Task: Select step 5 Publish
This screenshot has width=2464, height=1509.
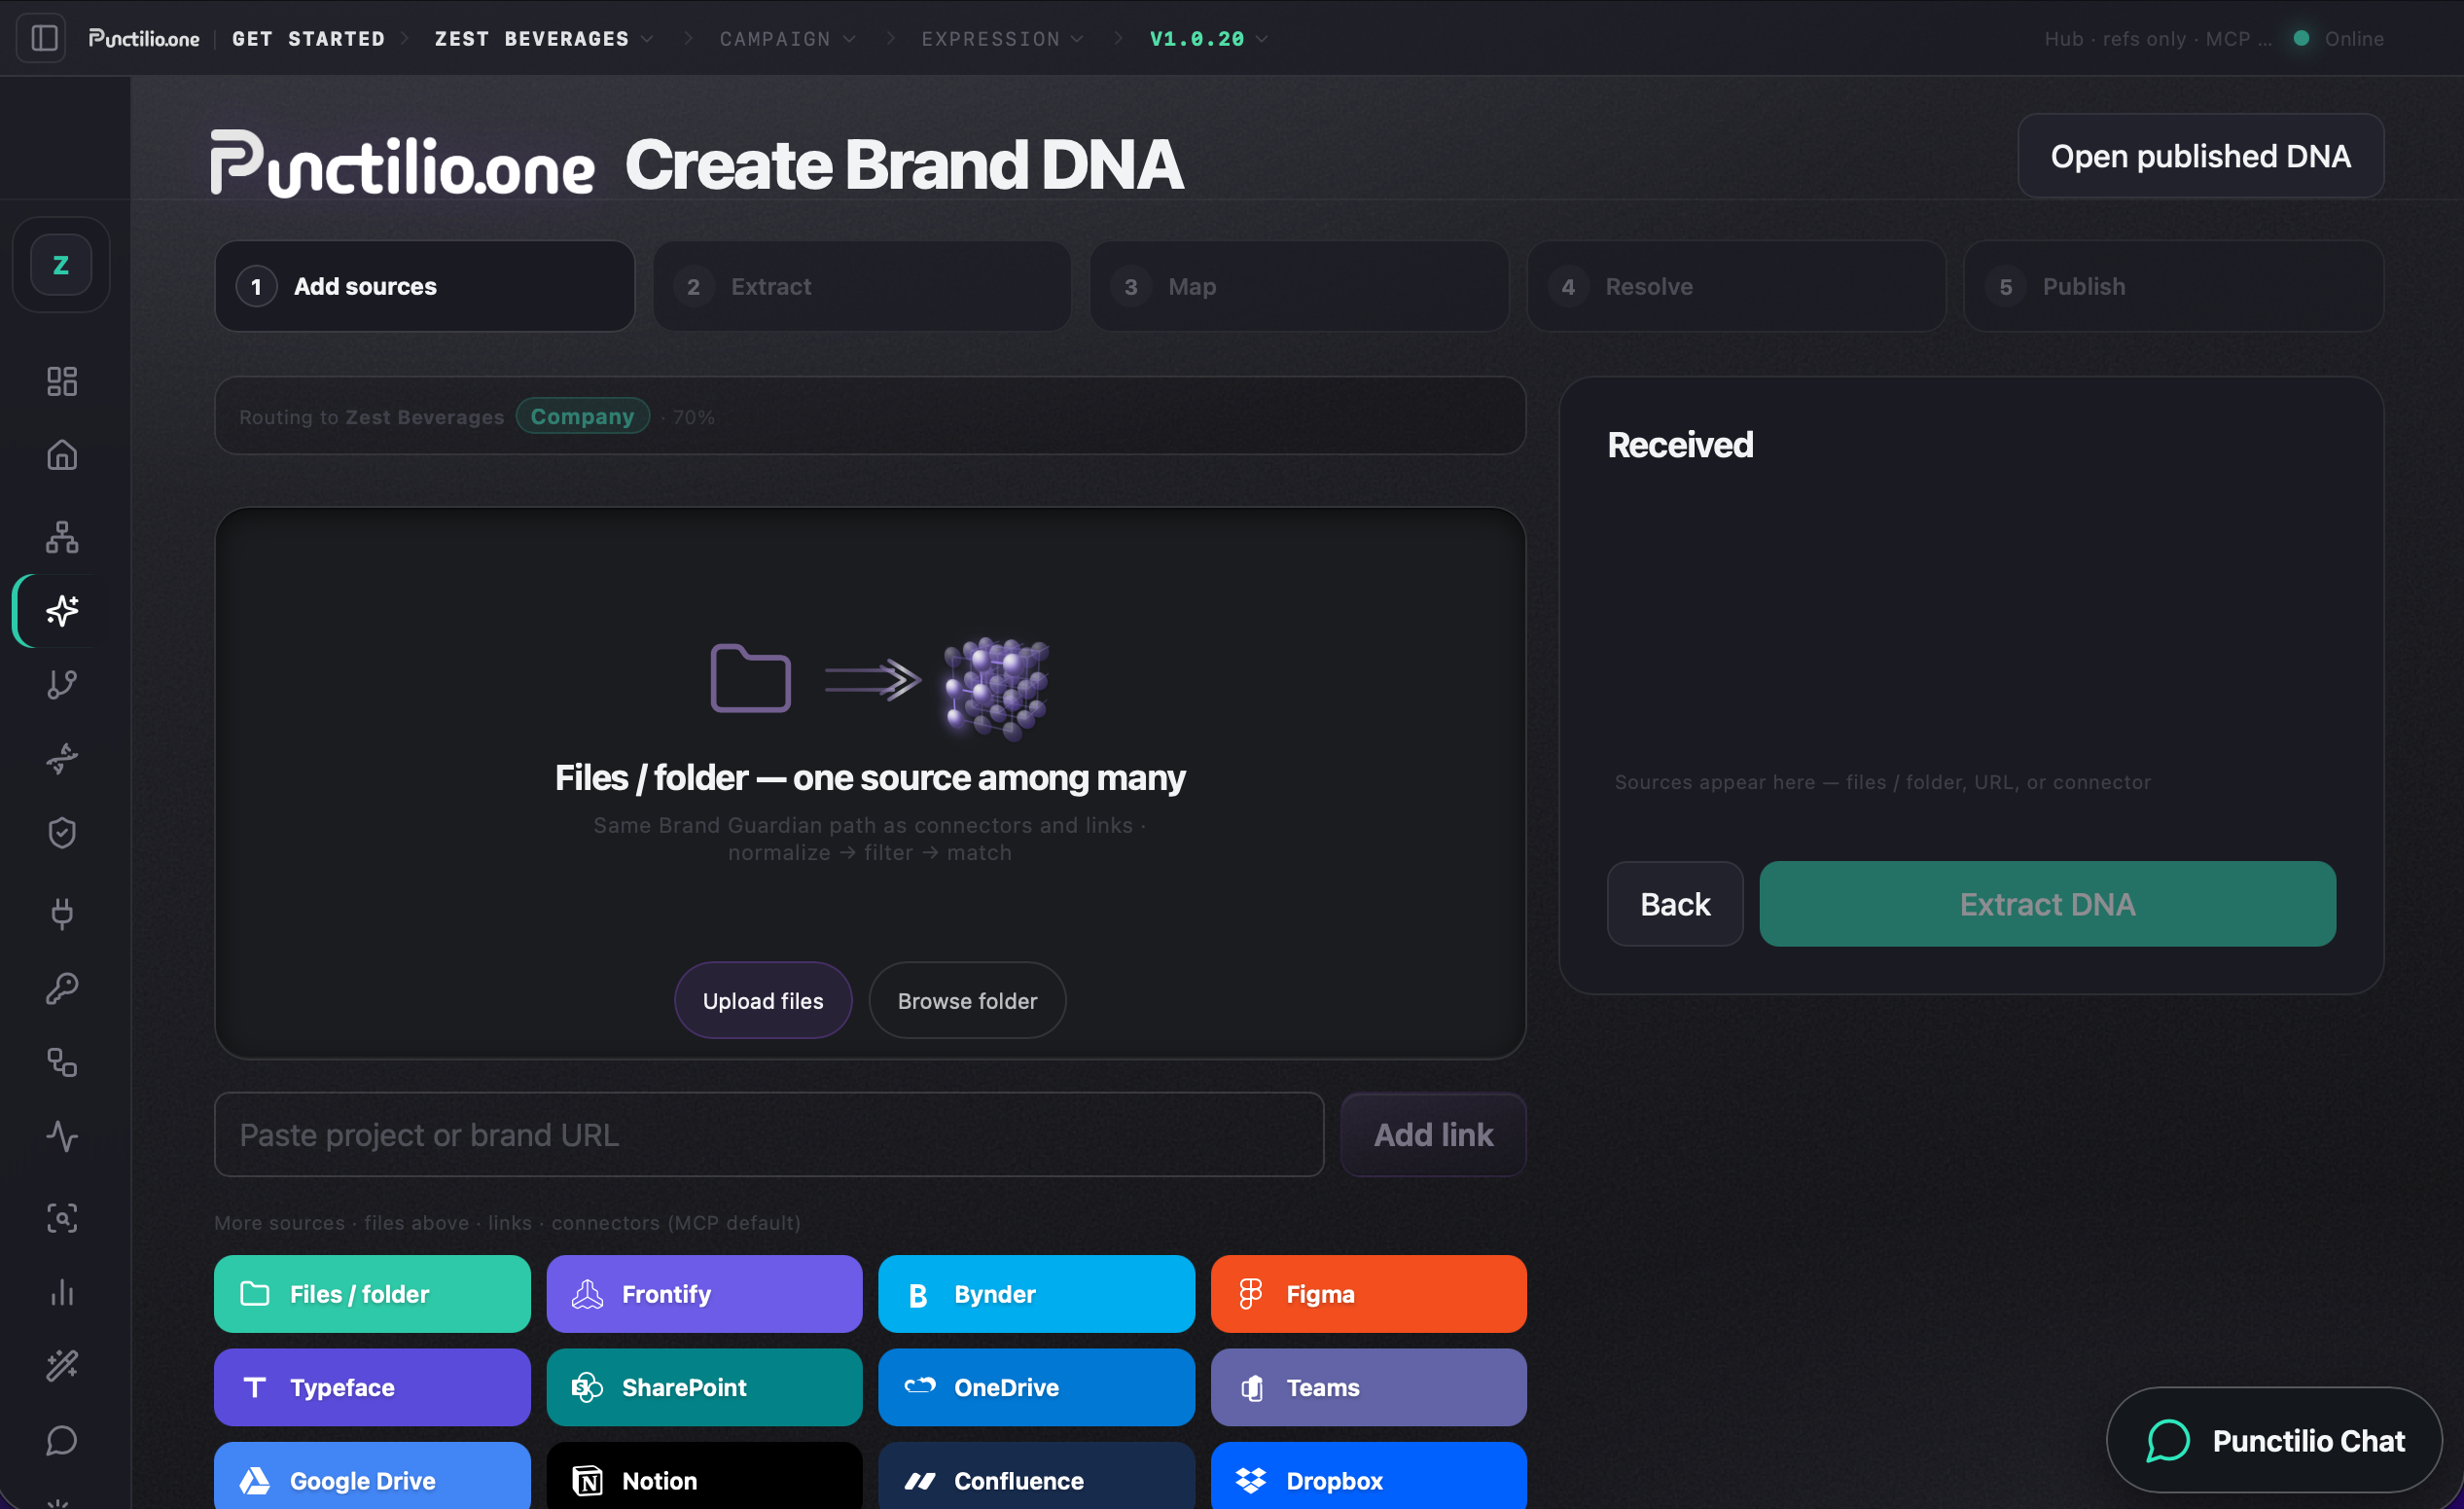Action: [x=2173, y=286]
